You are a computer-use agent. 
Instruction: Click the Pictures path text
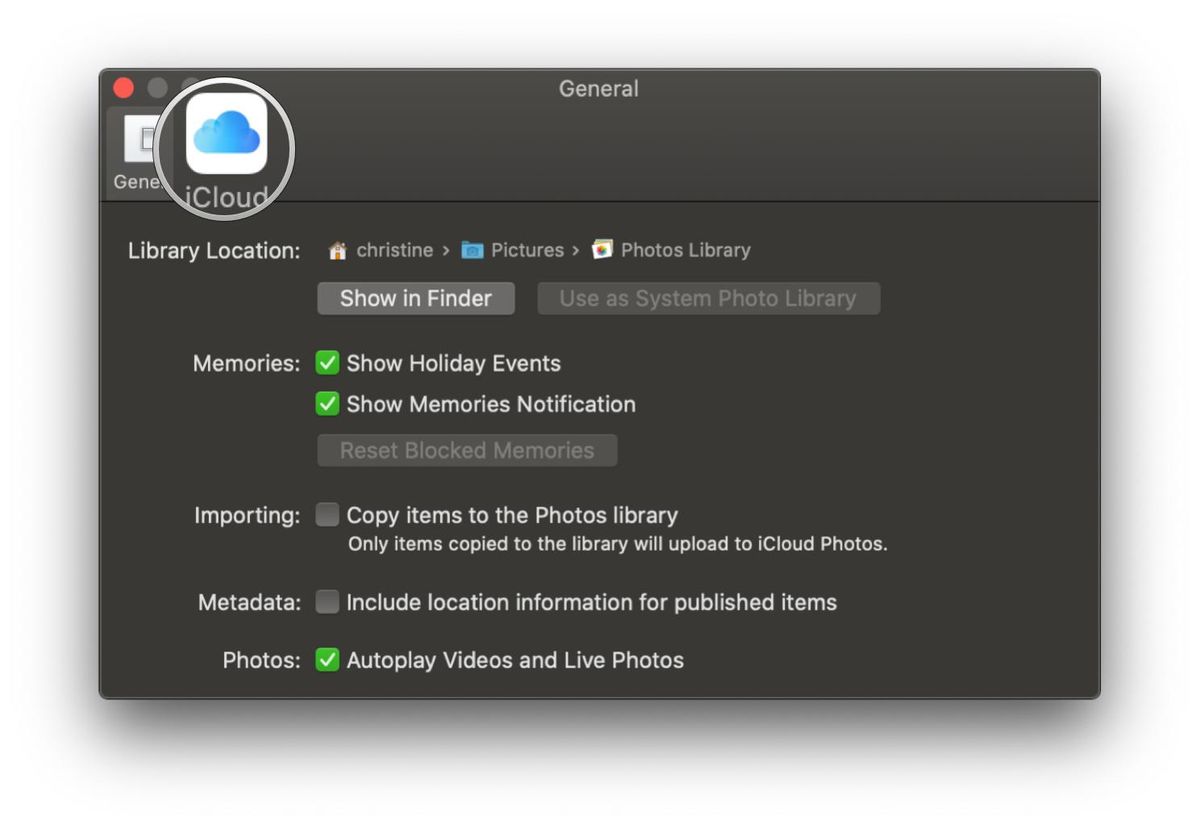pyautogui.click(x=527, y=250)
